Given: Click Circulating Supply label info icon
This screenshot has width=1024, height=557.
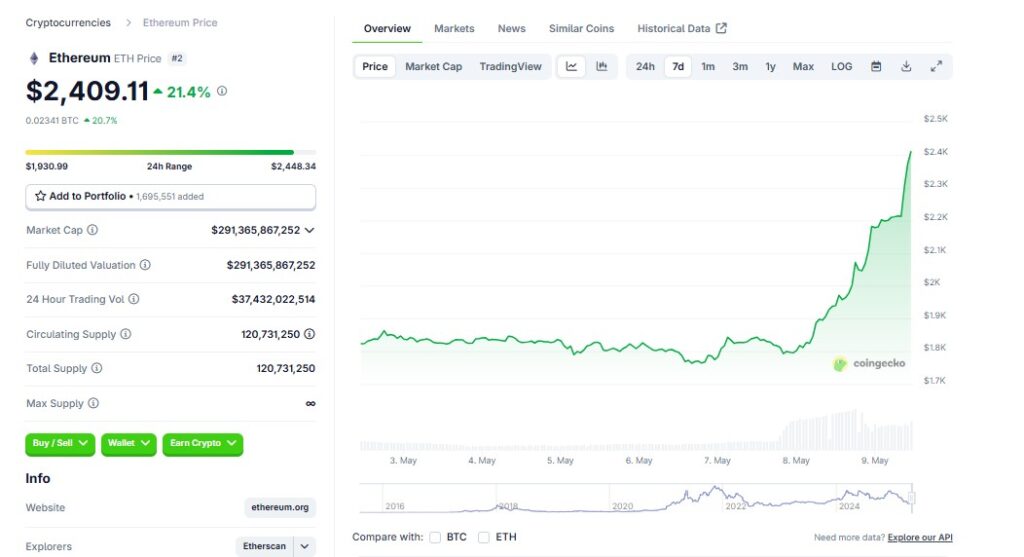Looking at the screenshot, I should click(x=125, y=334).
